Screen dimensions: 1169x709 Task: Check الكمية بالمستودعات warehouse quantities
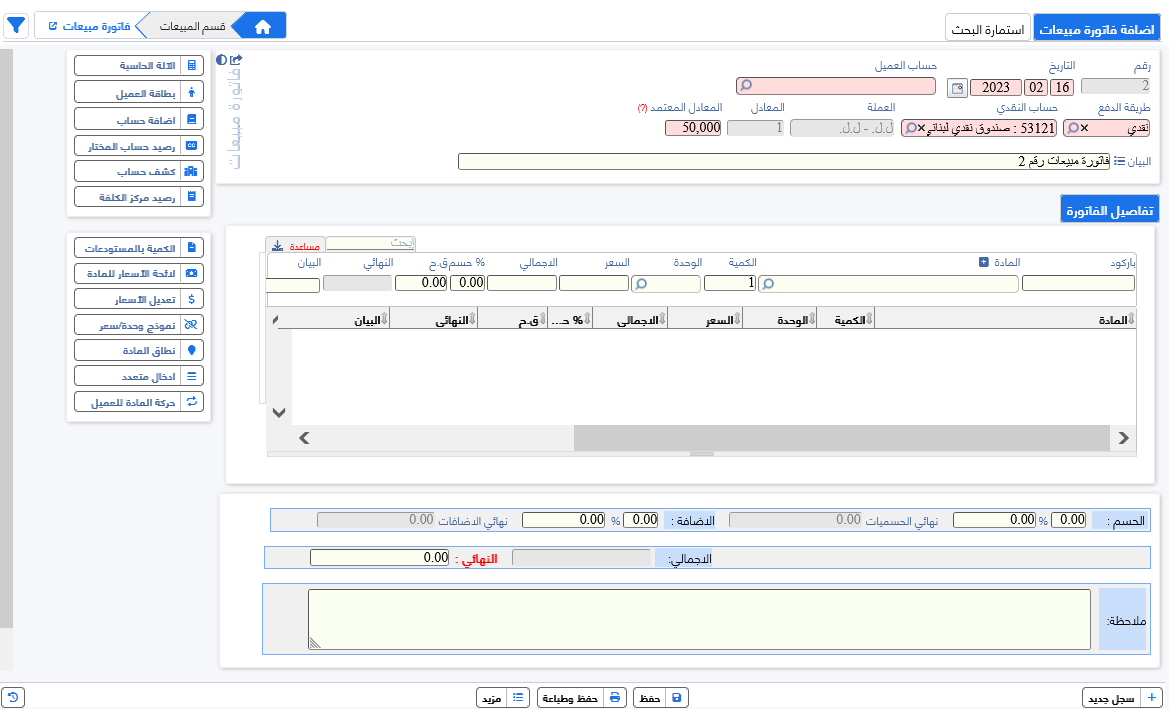pos(139,246)
